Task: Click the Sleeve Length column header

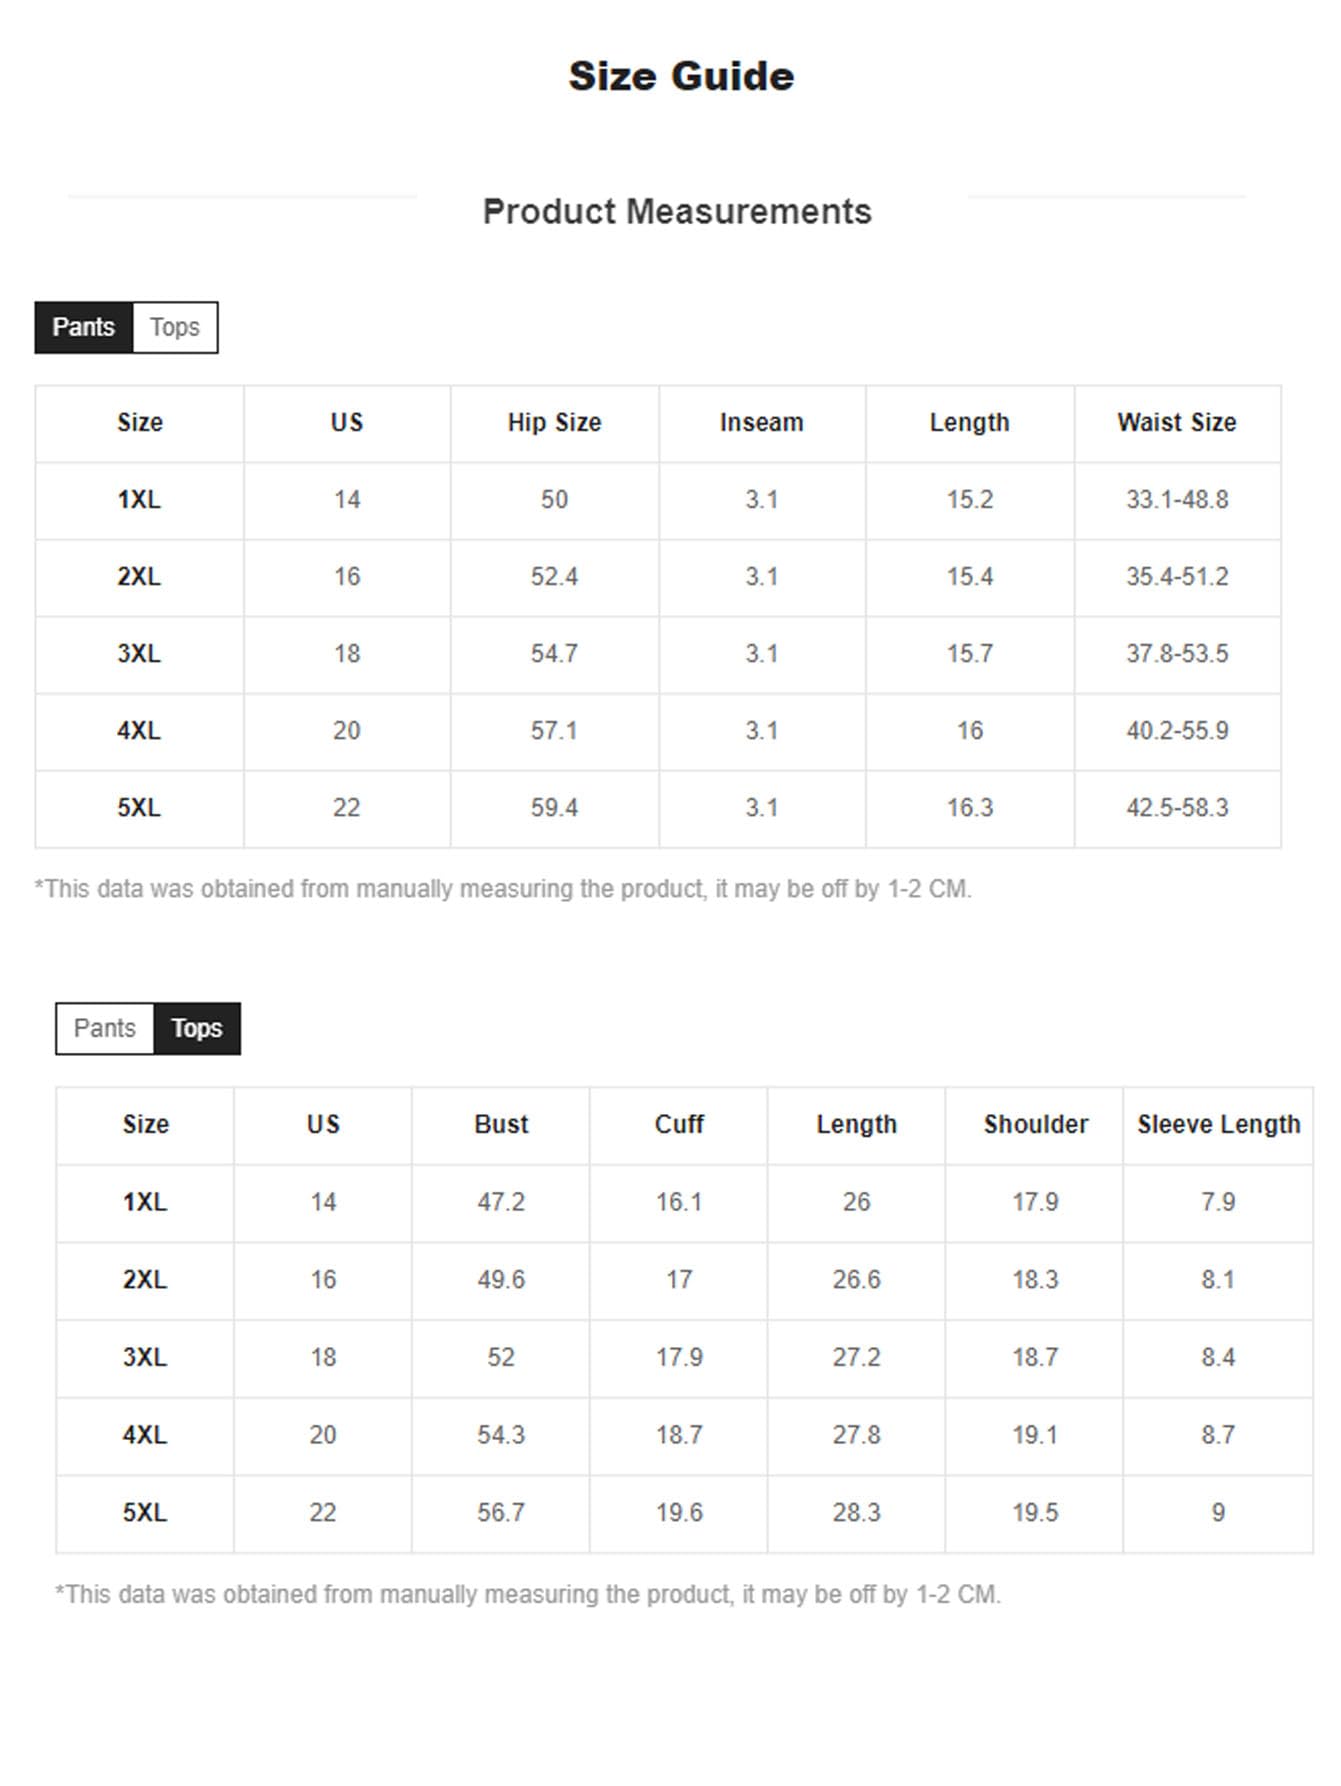Action: pyautogui.click(x=1218, y=1125)
